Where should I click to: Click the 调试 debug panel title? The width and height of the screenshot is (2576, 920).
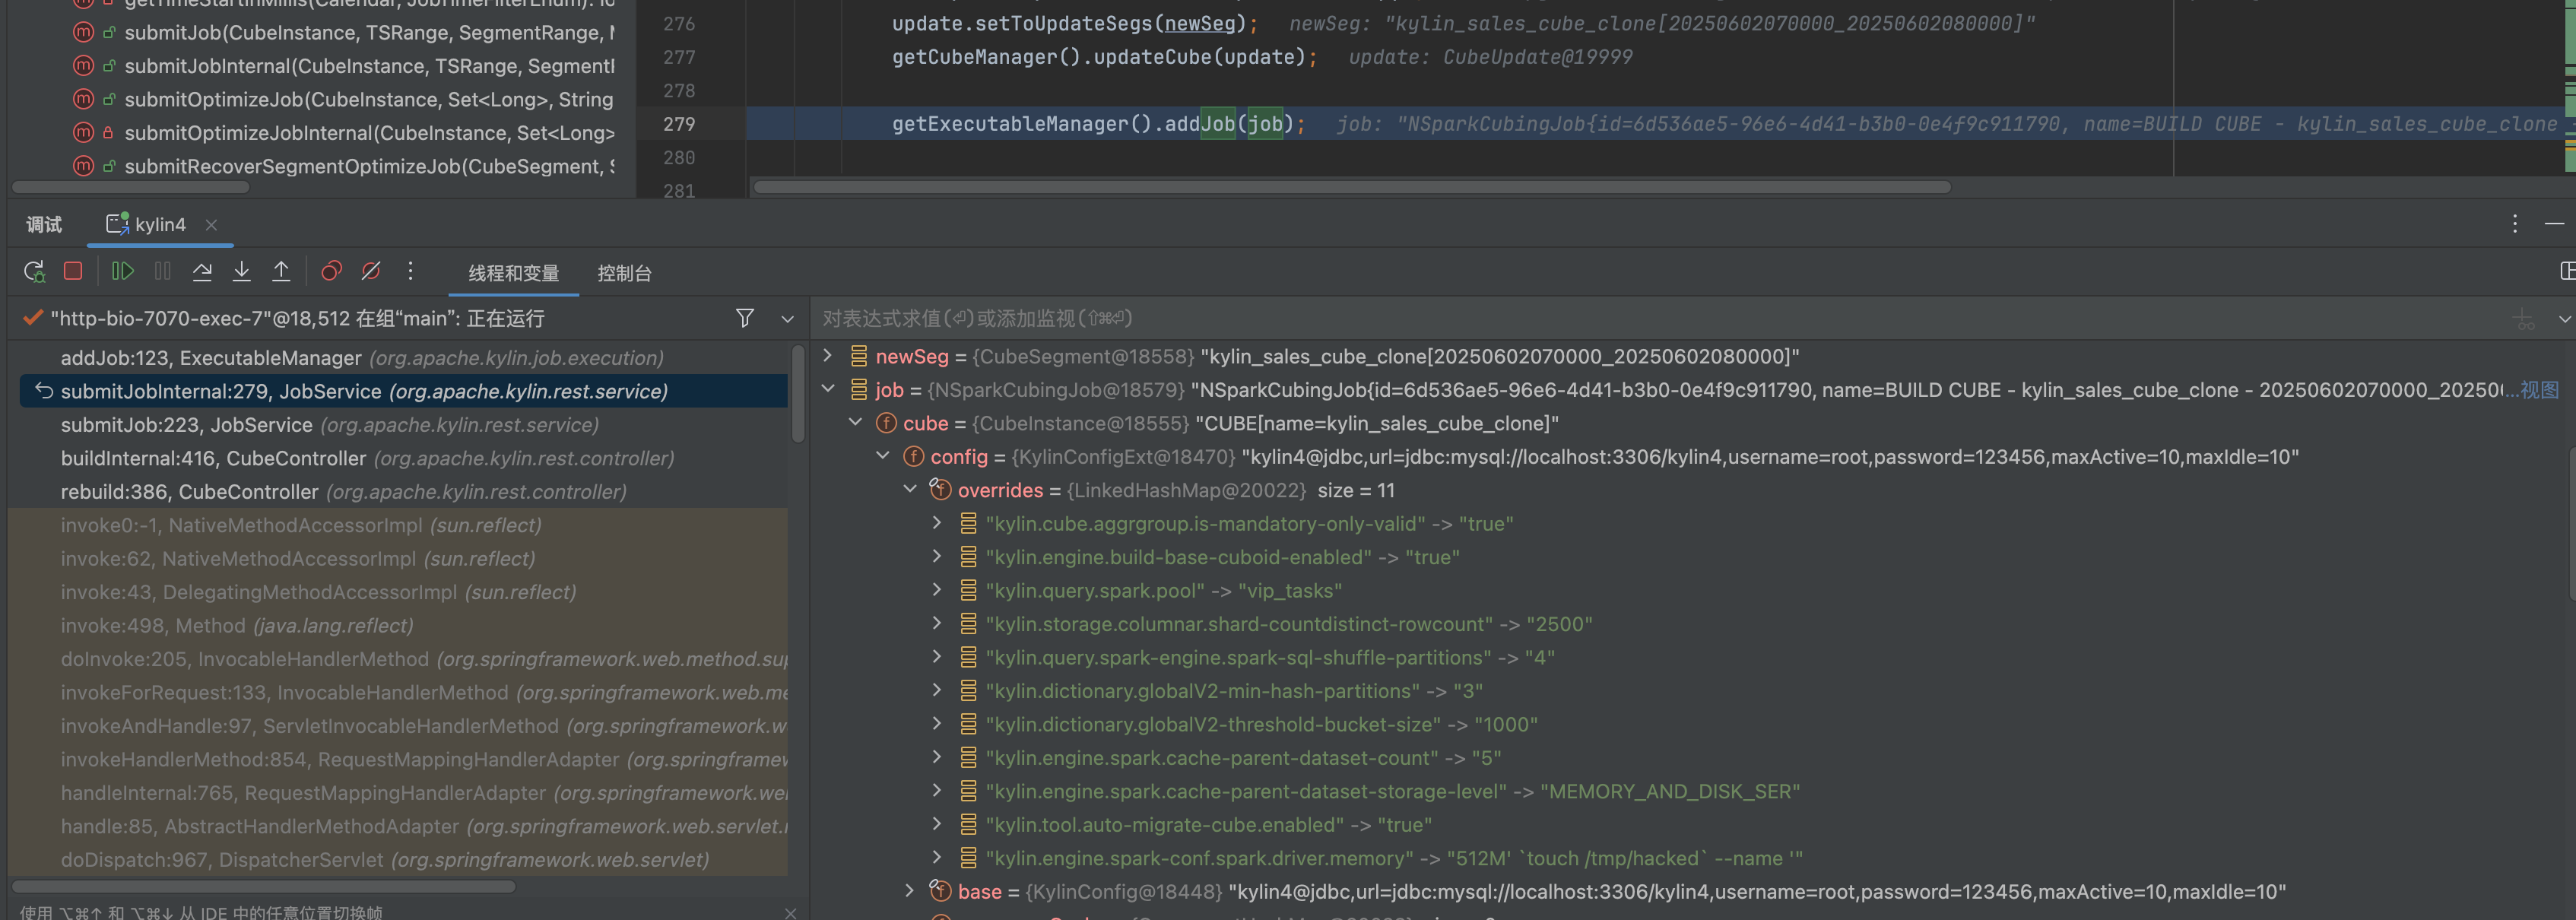(44, 225)
